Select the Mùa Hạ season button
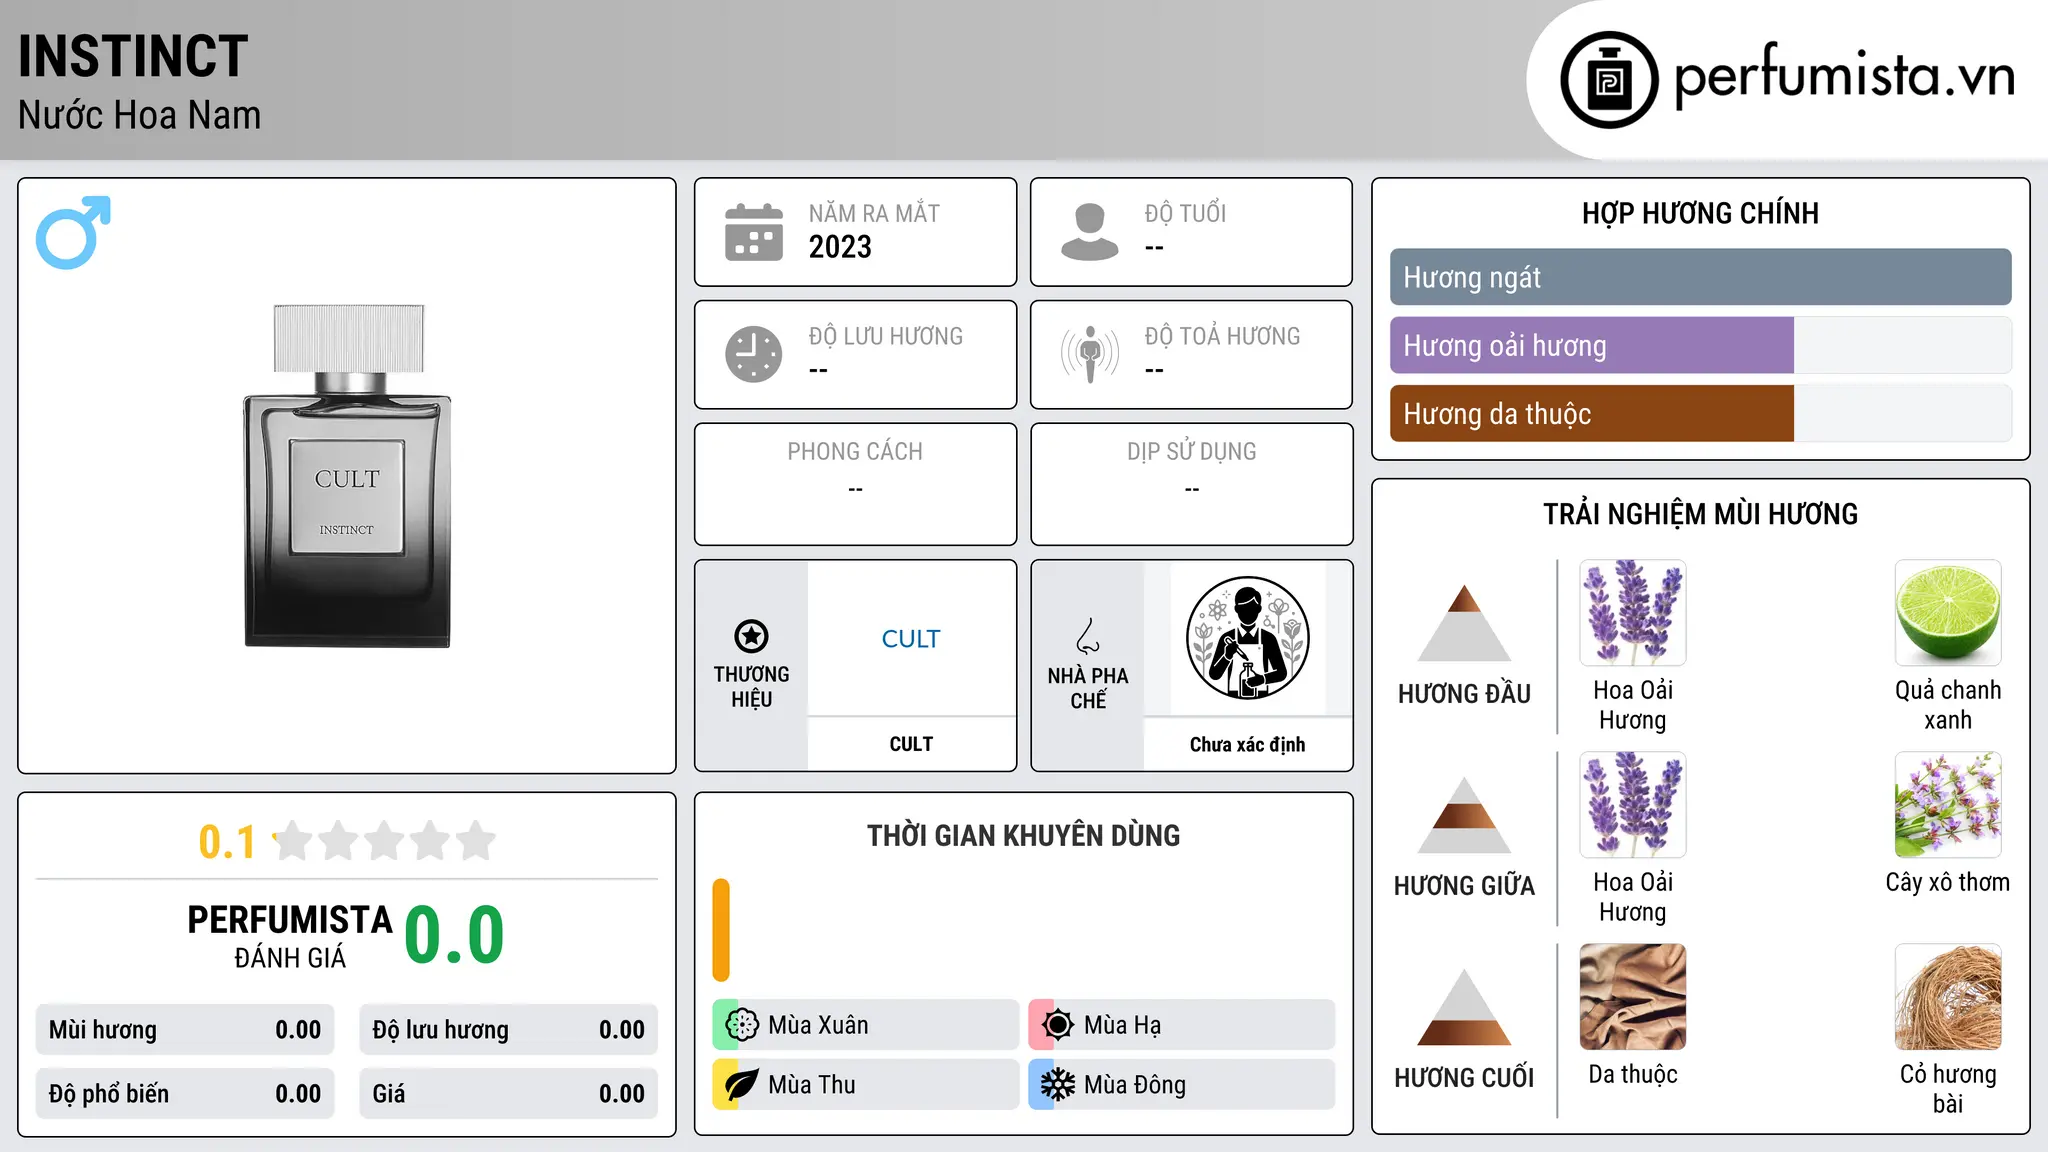The image size is (2048, 1152). (1181, 1025)
